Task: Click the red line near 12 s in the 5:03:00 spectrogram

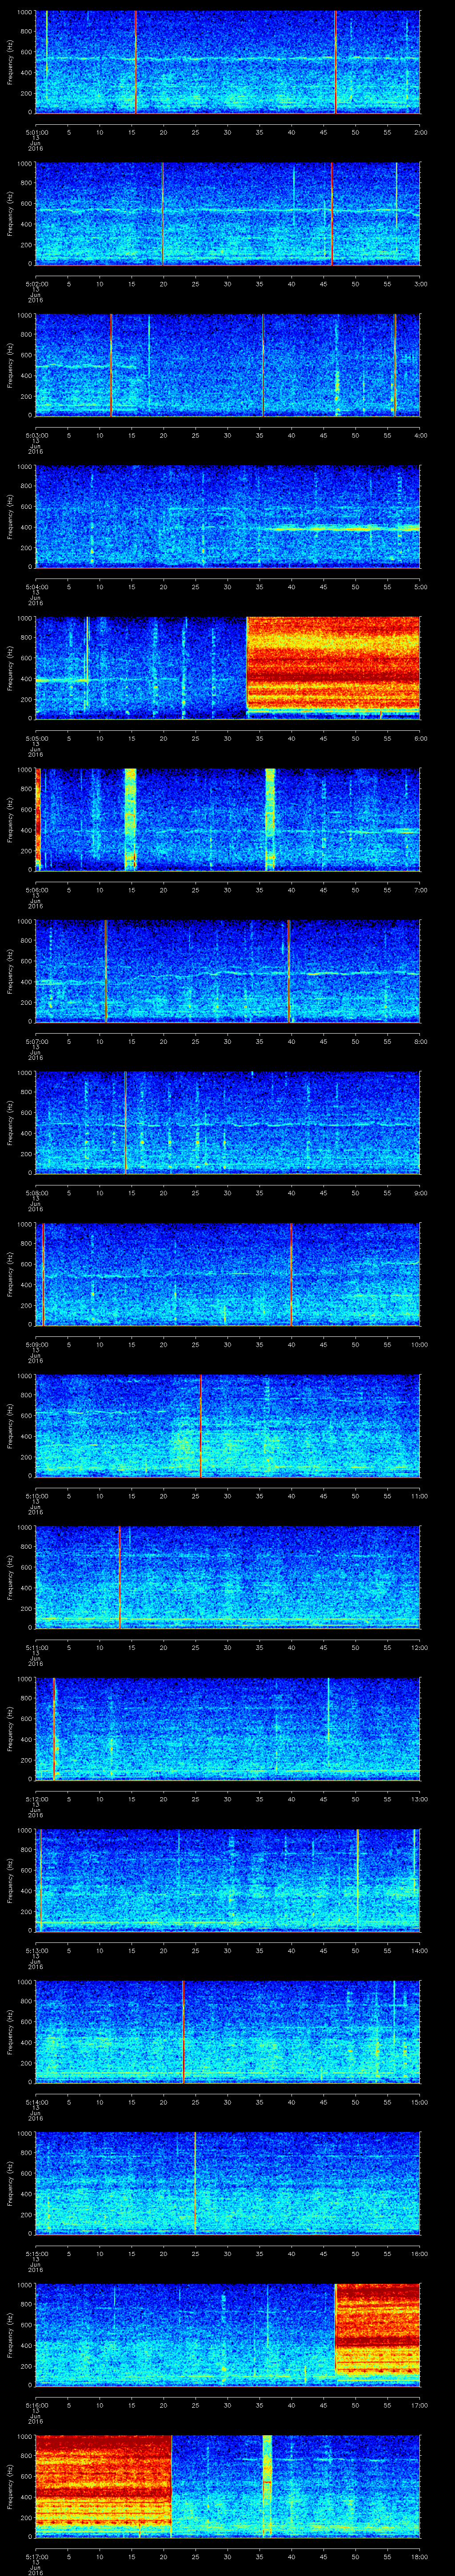Action: point(111,365)
